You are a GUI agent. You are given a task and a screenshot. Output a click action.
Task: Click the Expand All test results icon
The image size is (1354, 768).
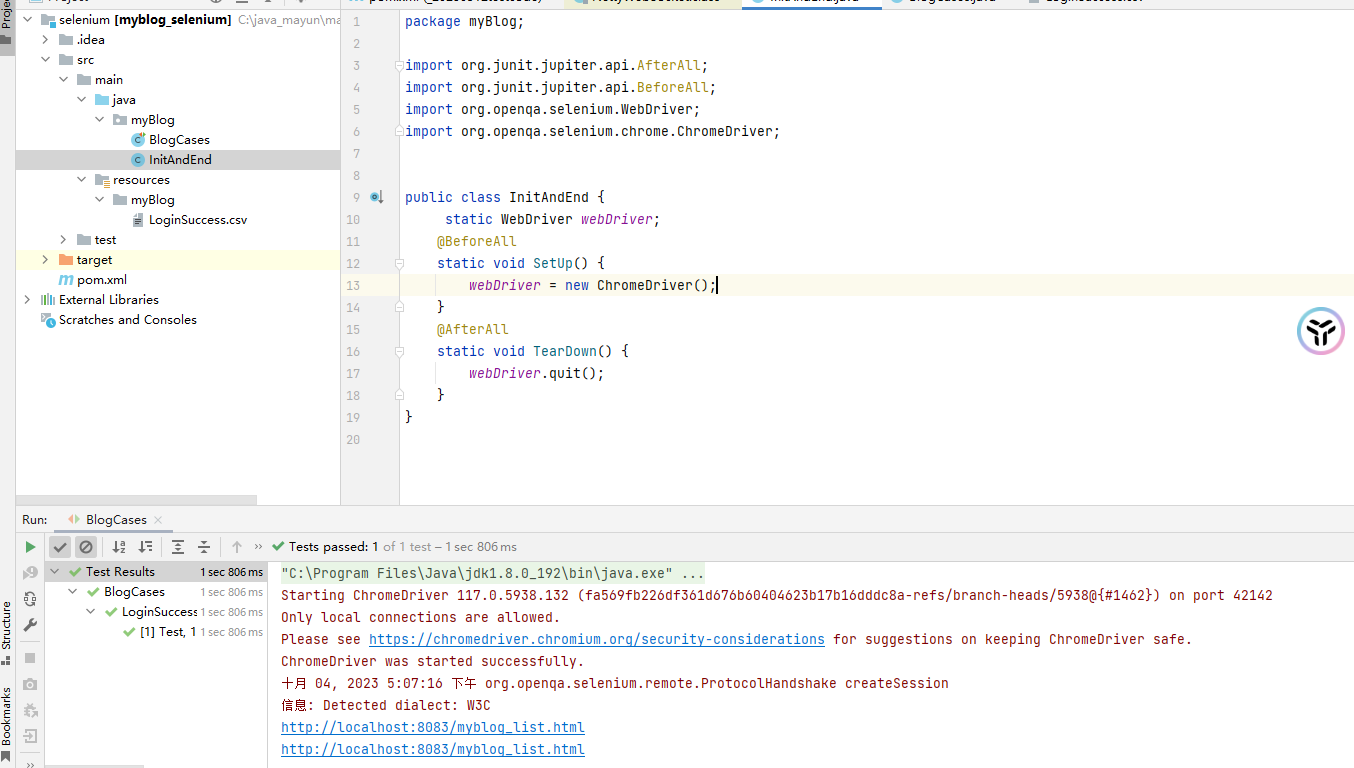pos(178,547)
